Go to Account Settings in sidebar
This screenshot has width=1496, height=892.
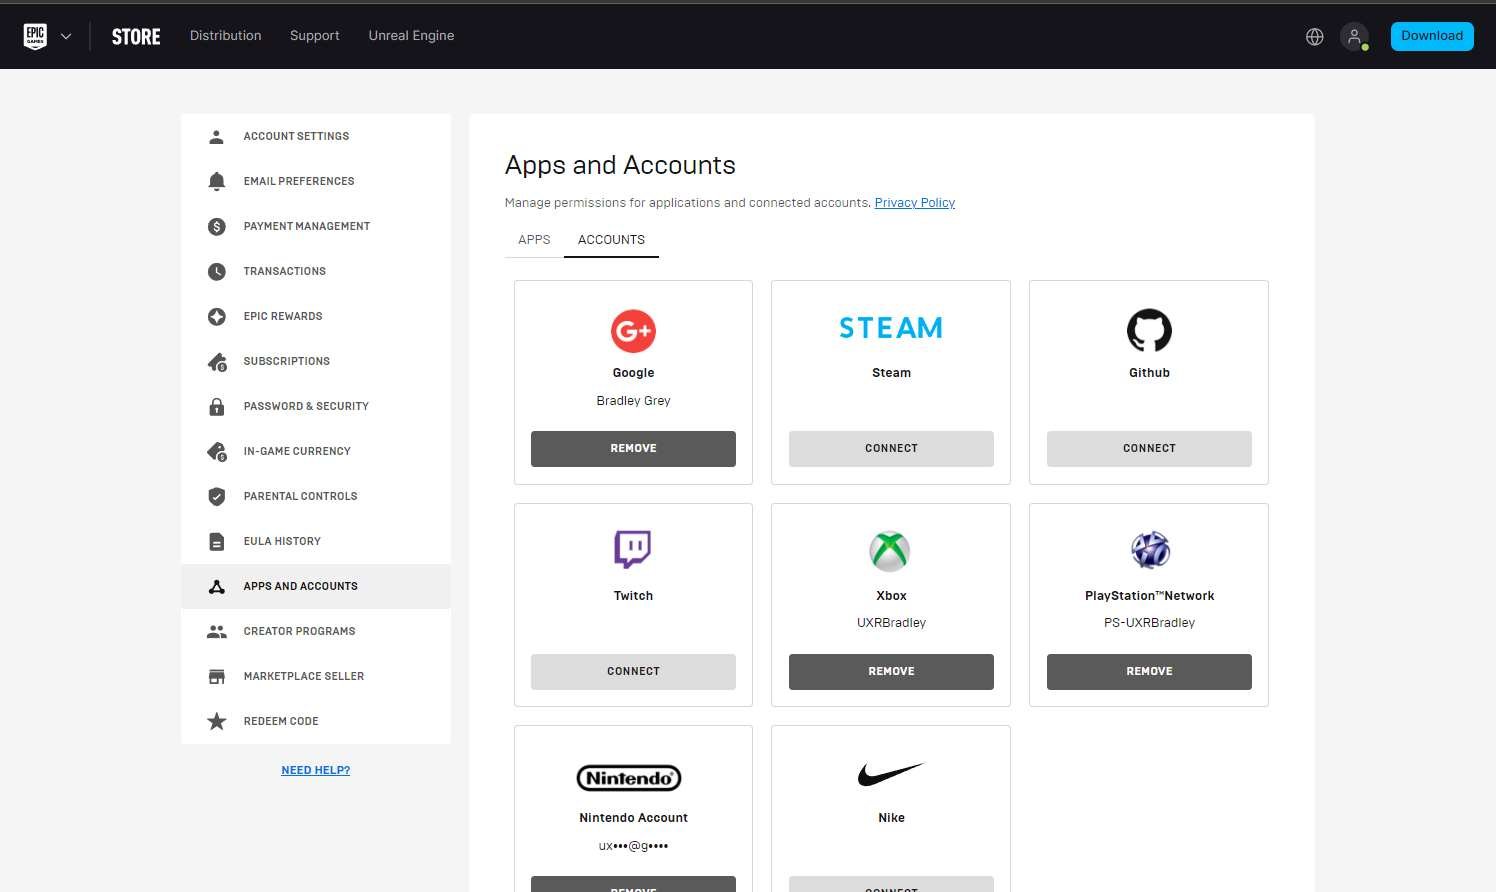coord(316,136)
